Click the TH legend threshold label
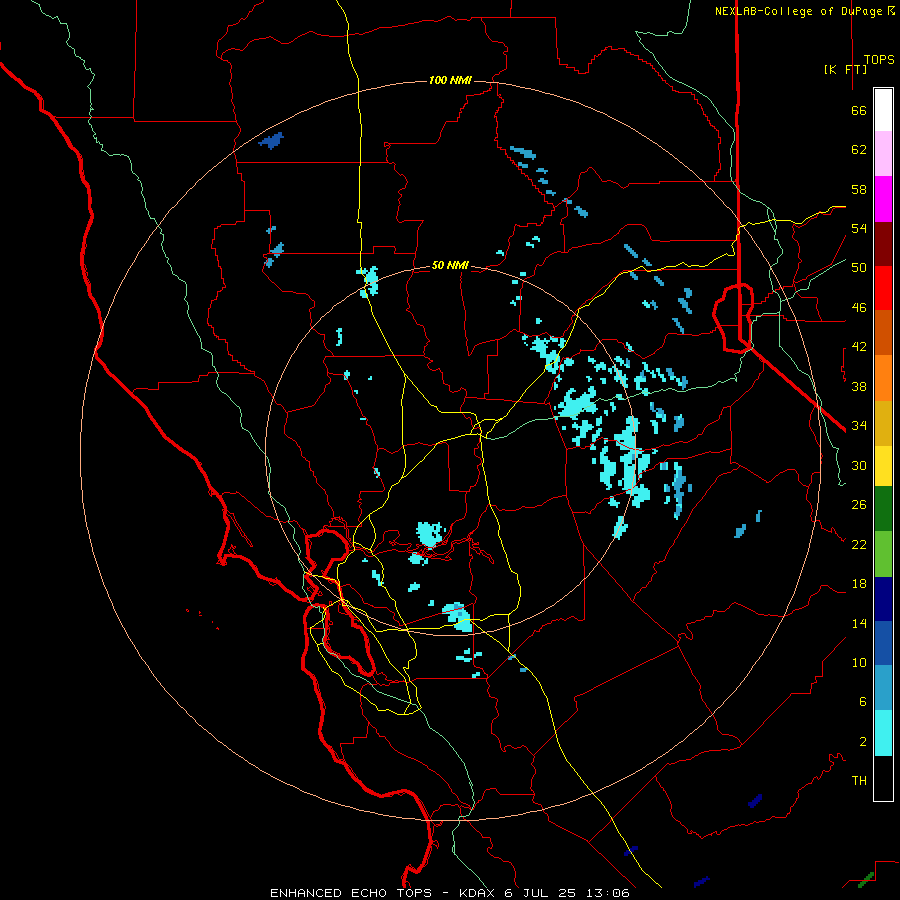900x900 pixels. (859, 780)
